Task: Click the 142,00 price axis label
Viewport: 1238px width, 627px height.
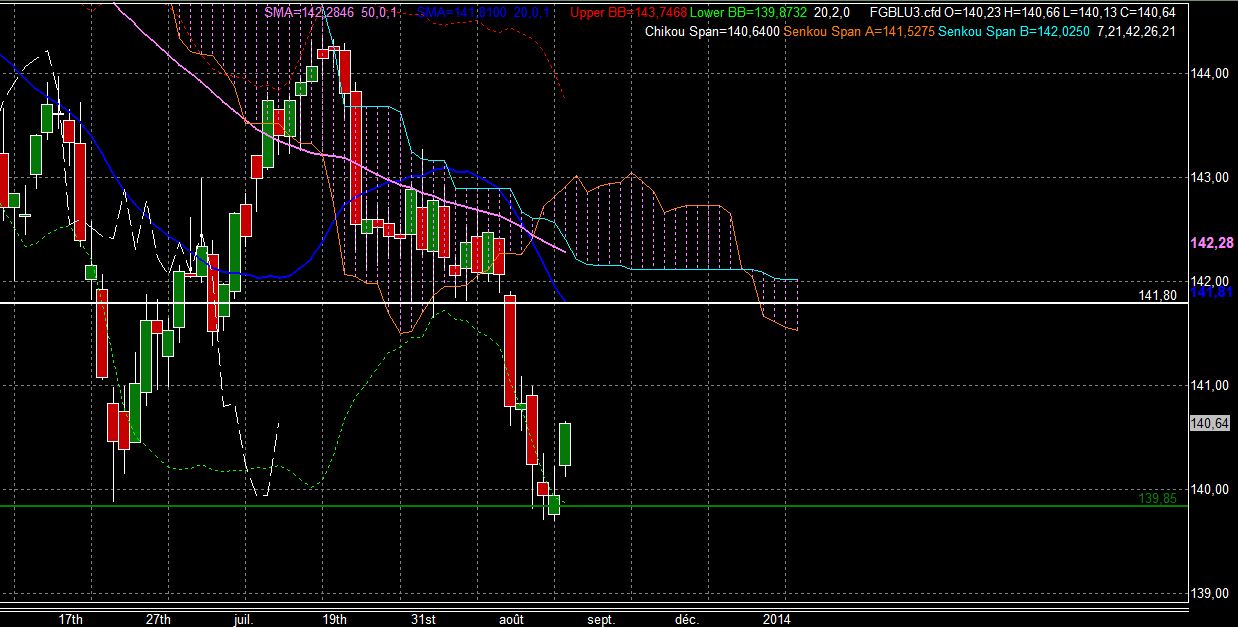Action: point(1212,280)
